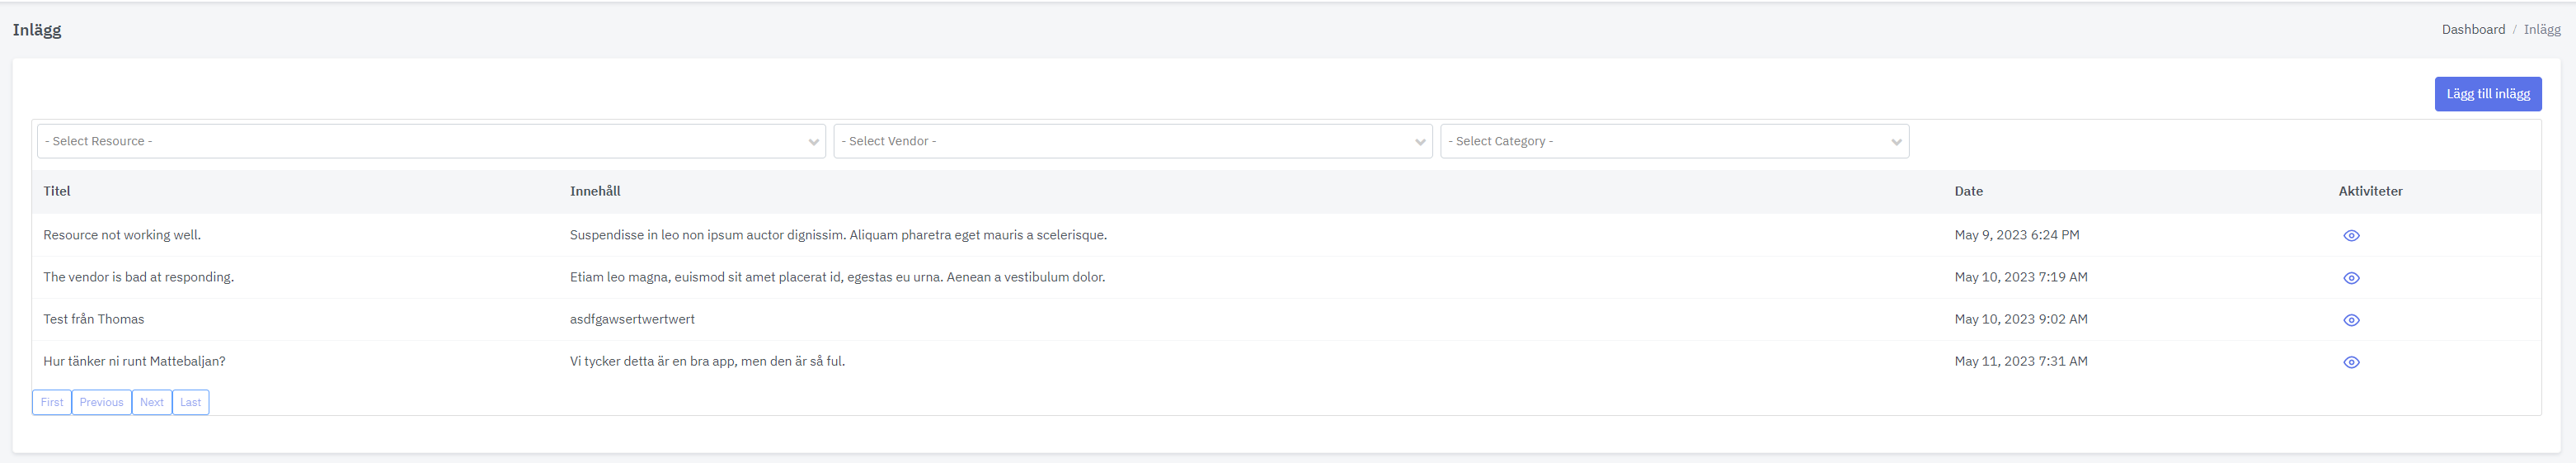Image resolution: width=2576 pixels, height=463 pixels.
Task: View the 'Resource not working well.' post
Action: (x=2351, y=236)
